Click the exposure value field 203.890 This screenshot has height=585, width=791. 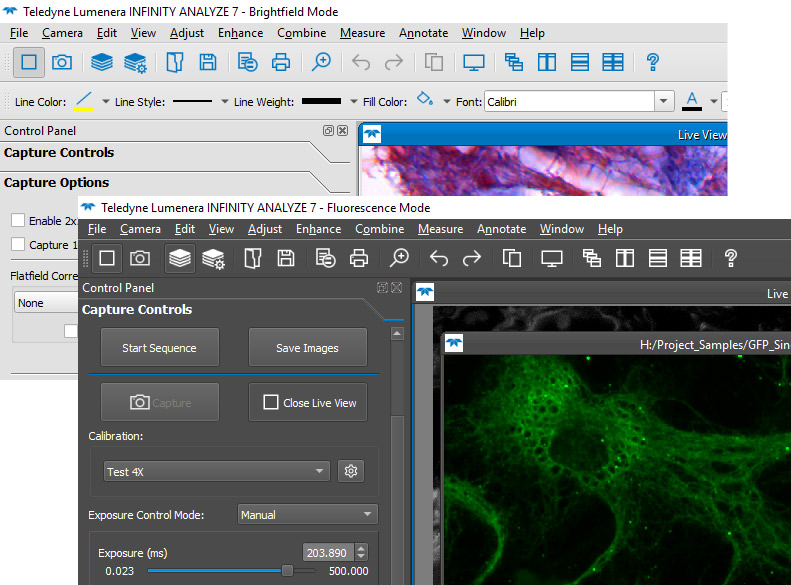tap(328, 553)
